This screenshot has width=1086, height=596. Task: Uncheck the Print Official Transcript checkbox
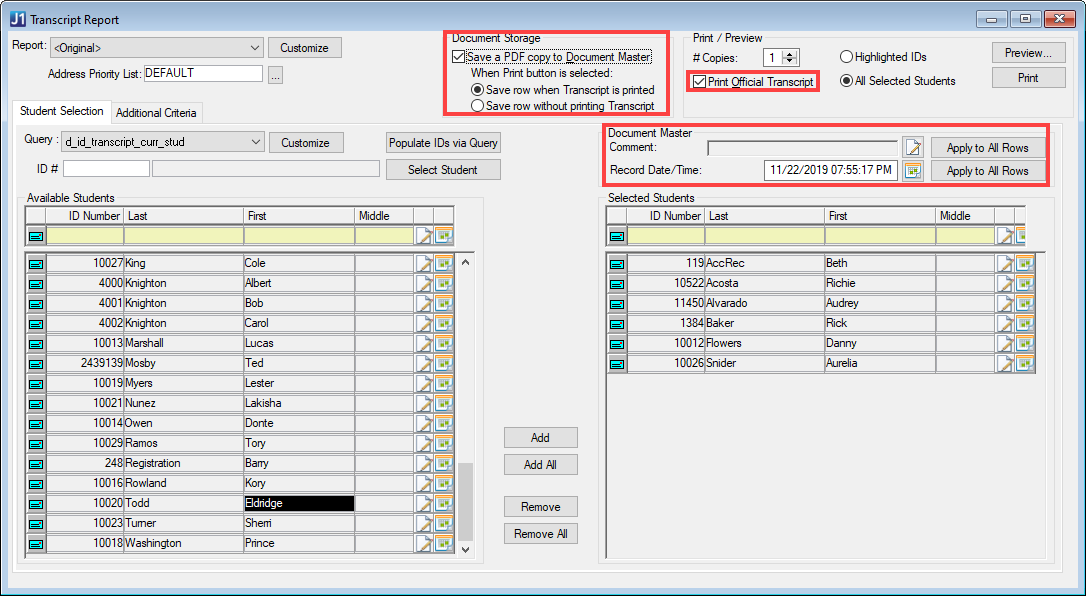(700, 82)
